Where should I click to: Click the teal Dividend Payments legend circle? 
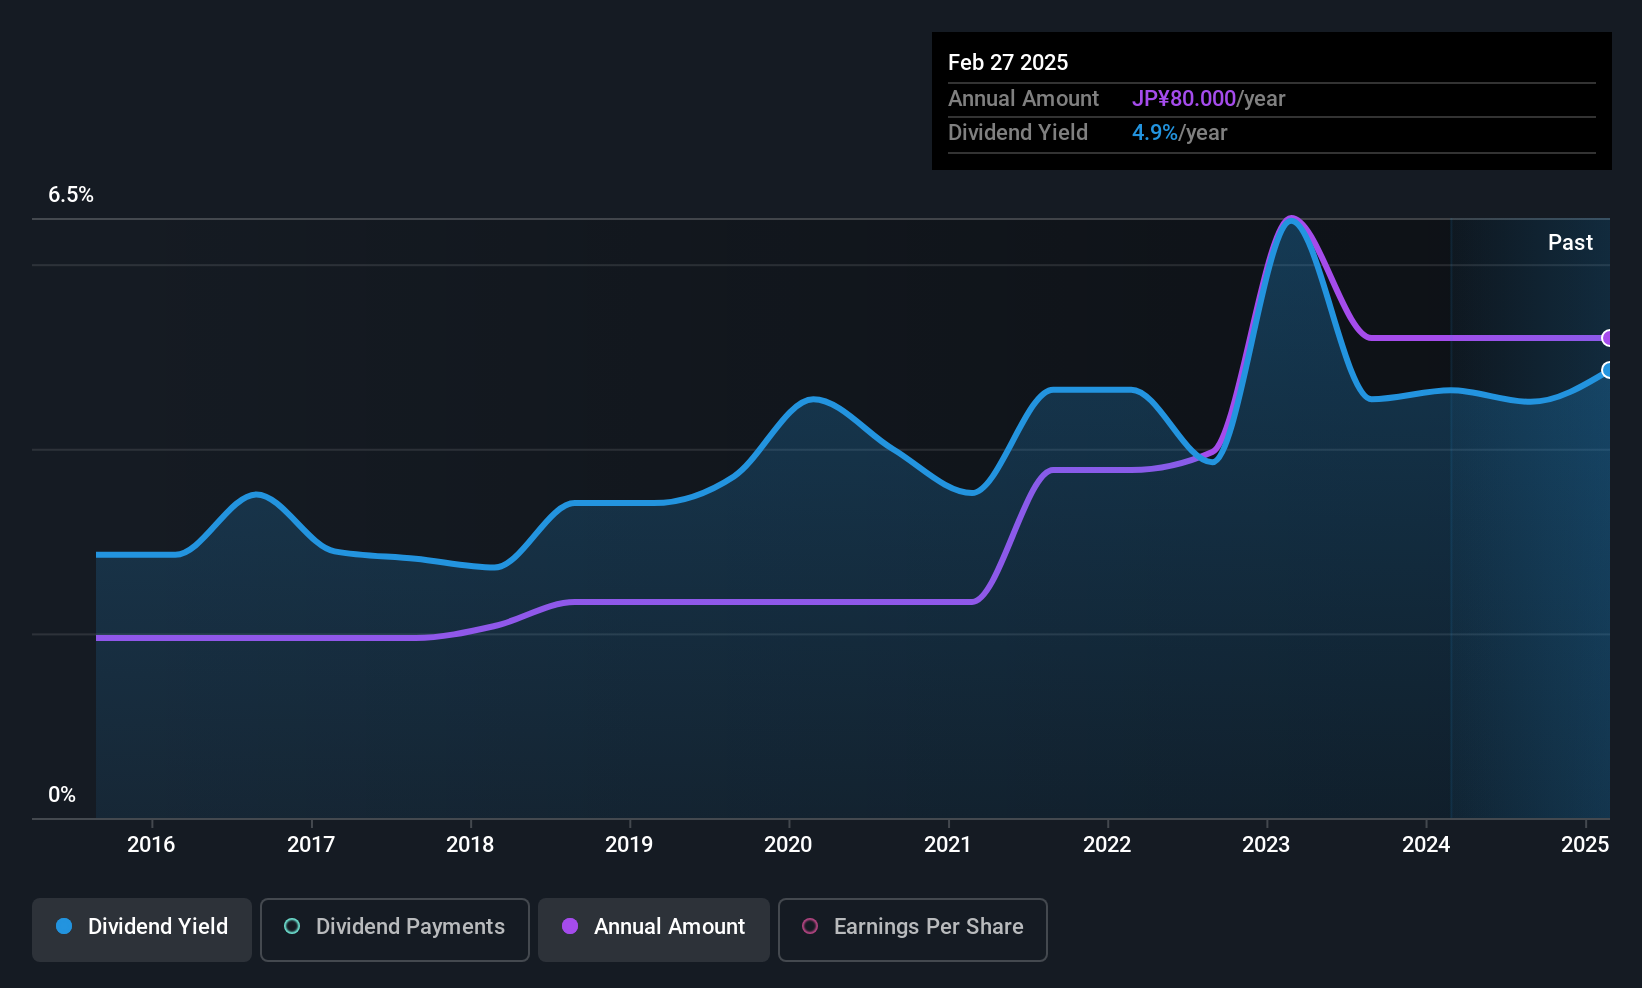[292, 927]
